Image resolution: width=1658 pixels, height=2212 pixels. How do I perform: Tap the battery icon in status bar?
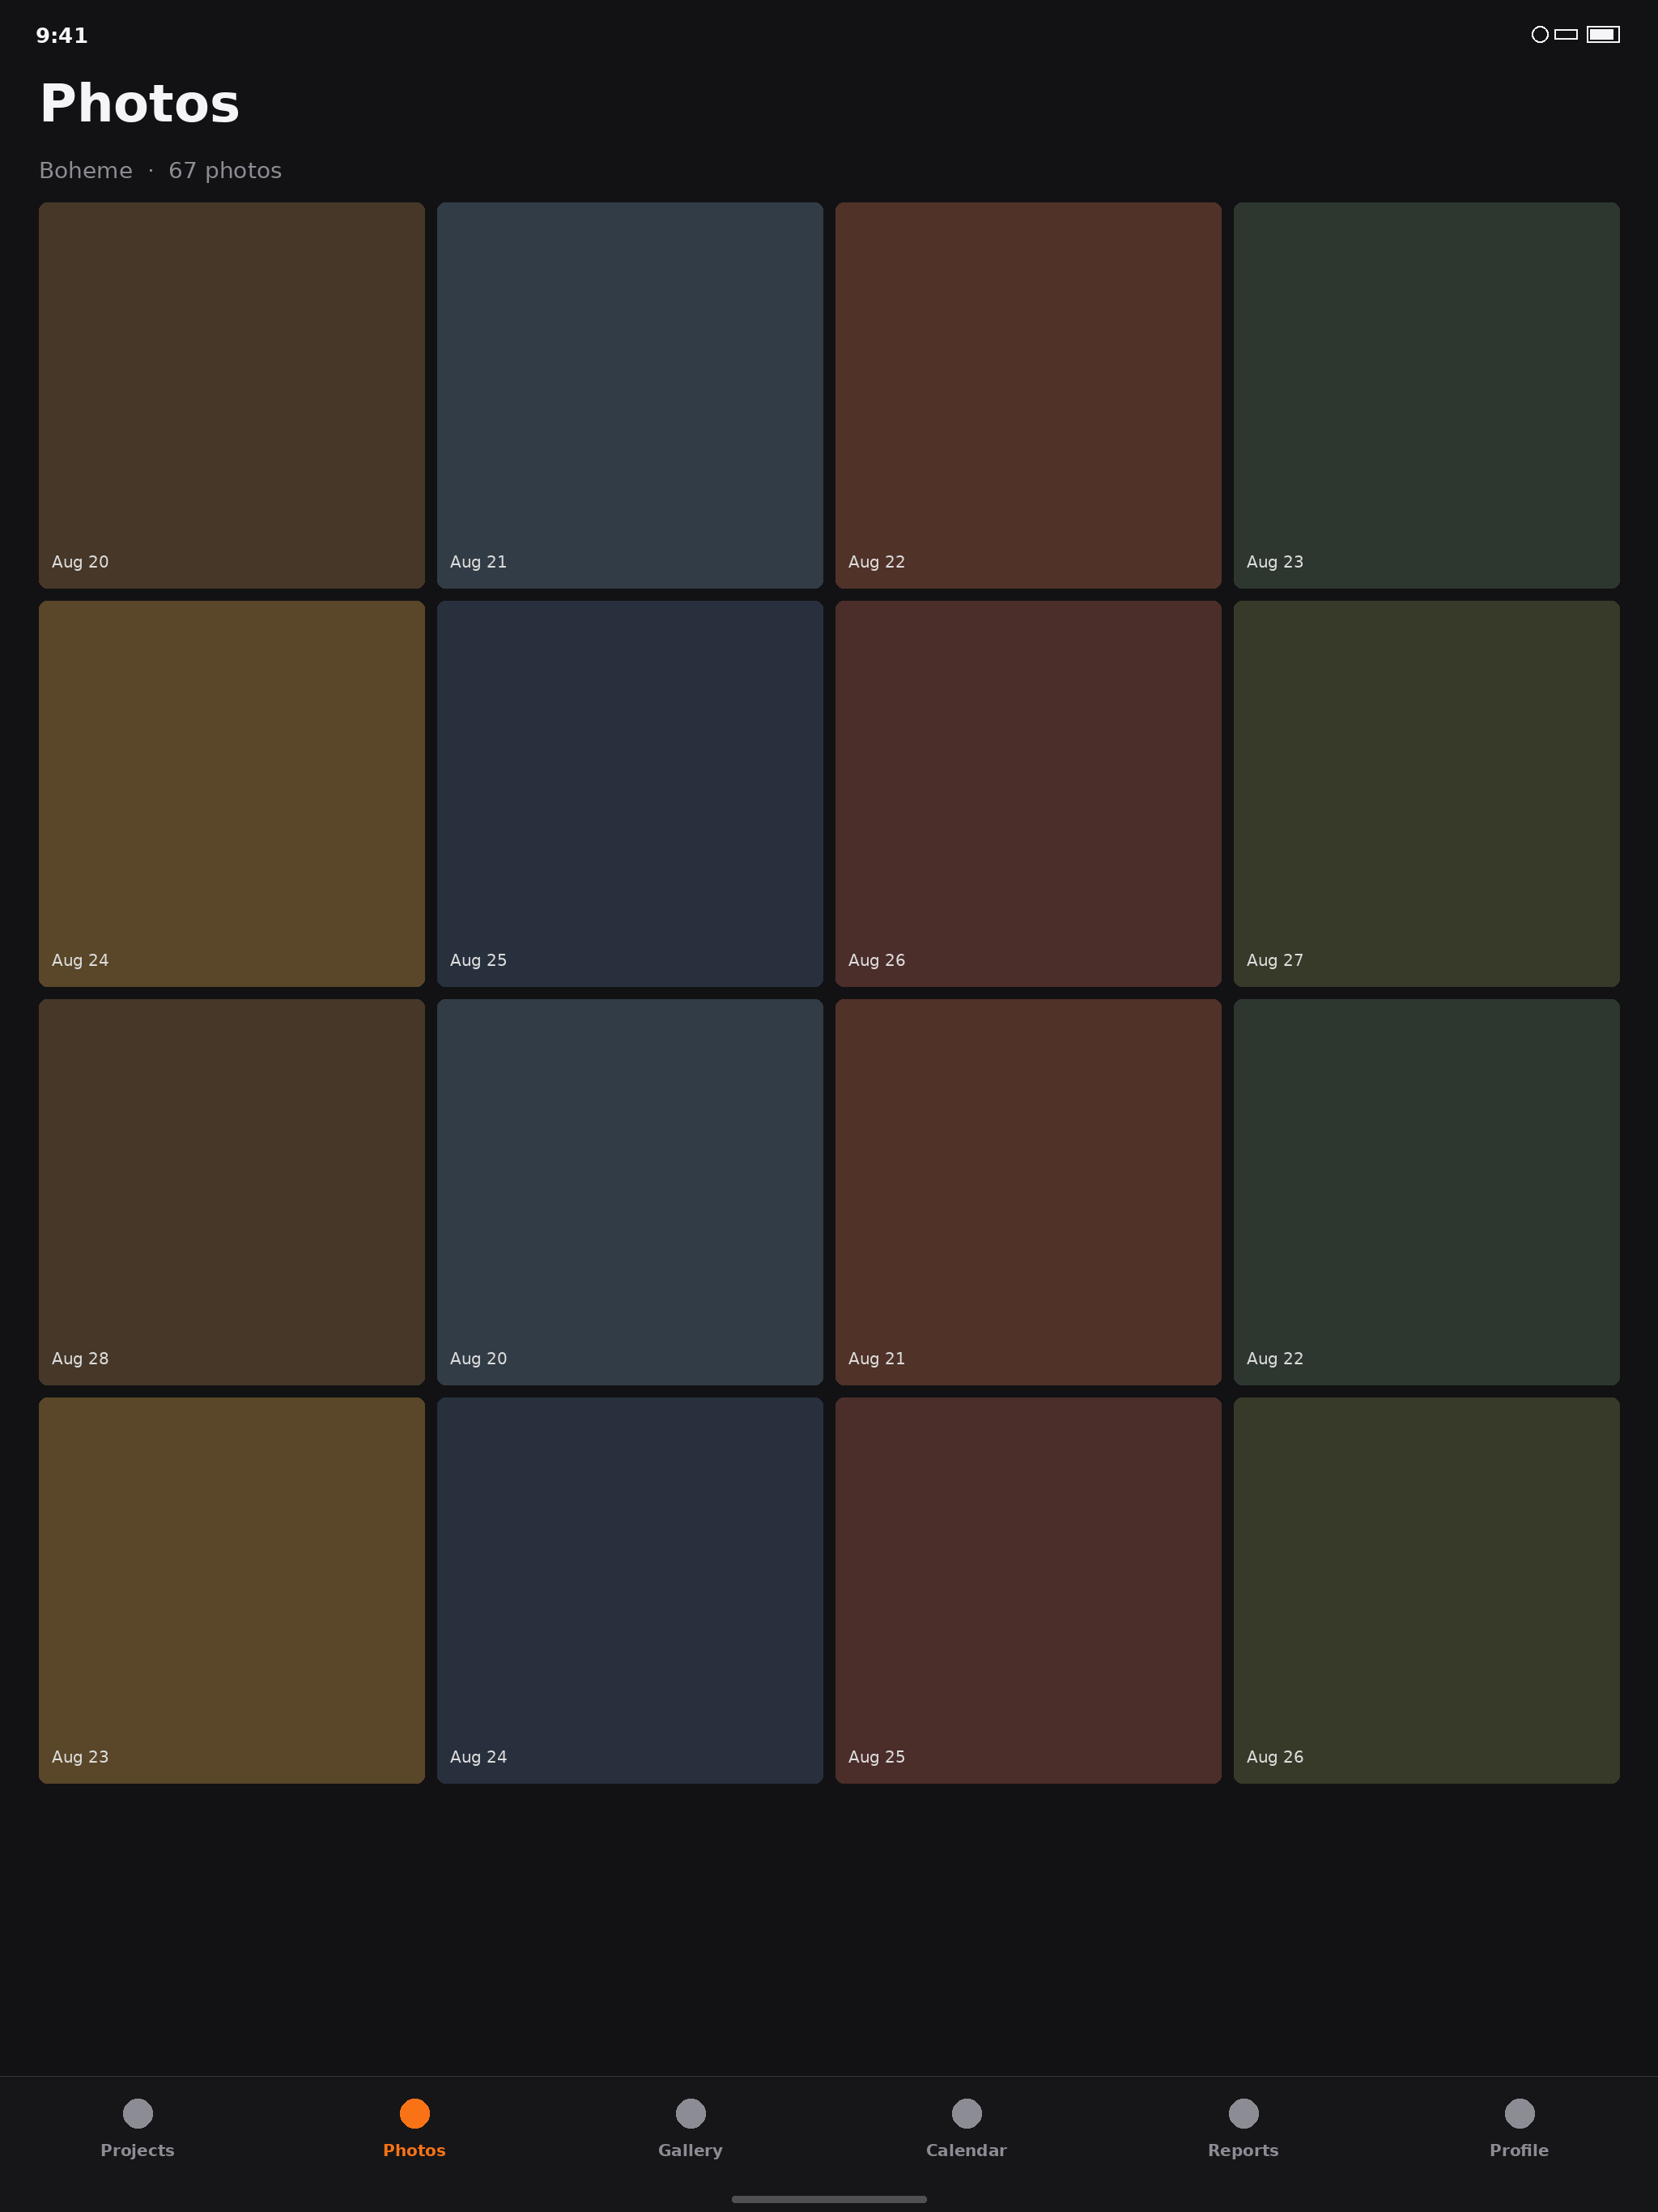tap(1603, 34)
